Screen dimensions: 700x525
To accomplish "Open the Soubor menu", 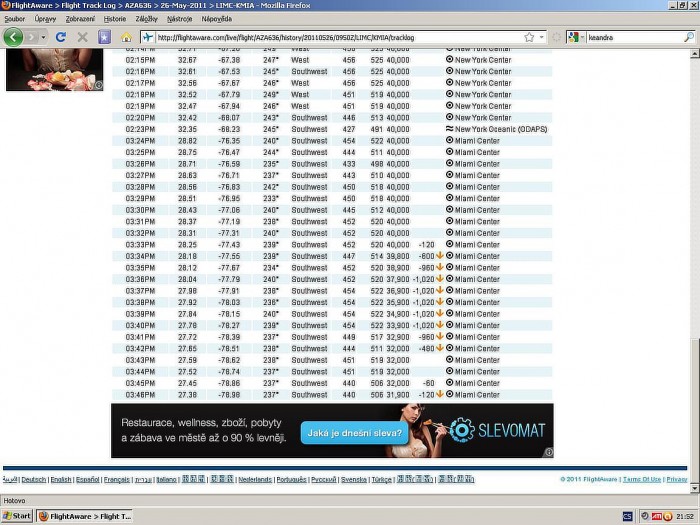I will click(x=15, y=19).
